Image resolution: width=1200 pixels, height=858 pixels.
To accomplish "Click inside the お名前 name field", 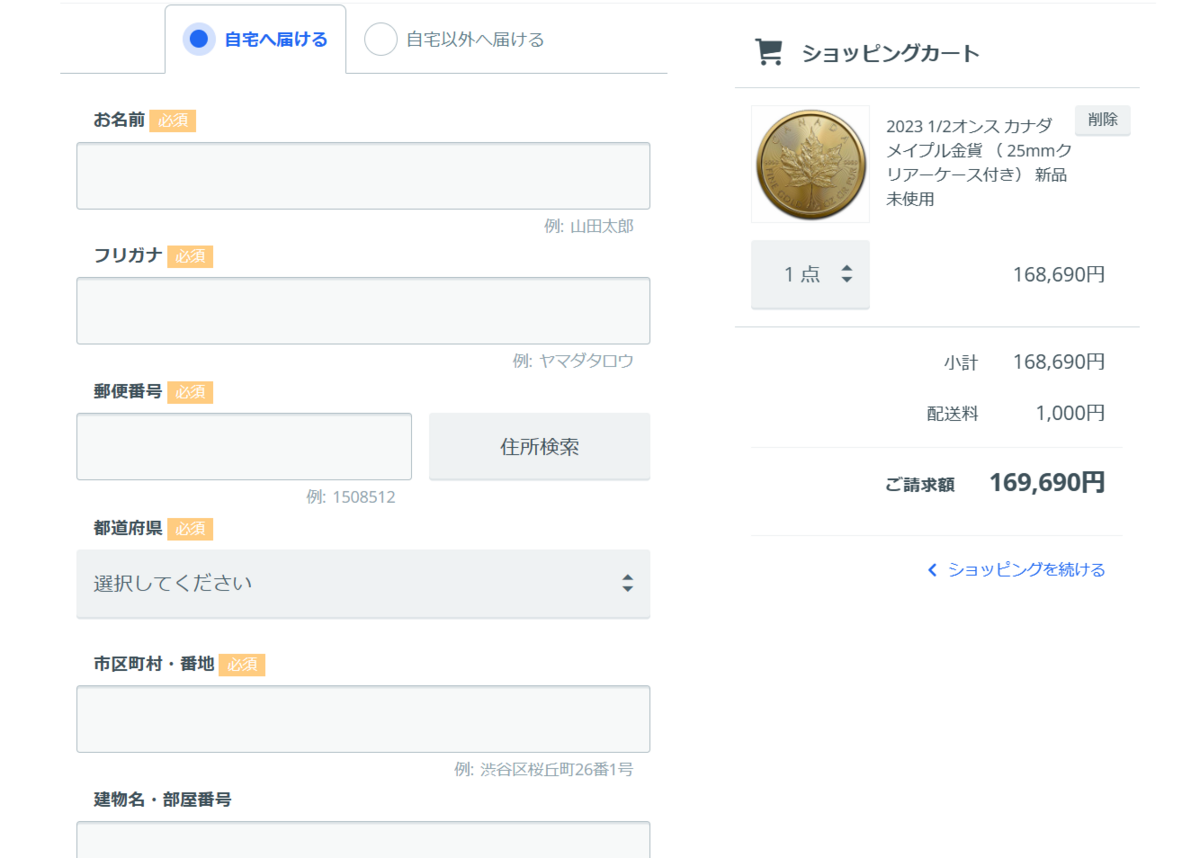I will pyautogui.click(x=363, y=176).
